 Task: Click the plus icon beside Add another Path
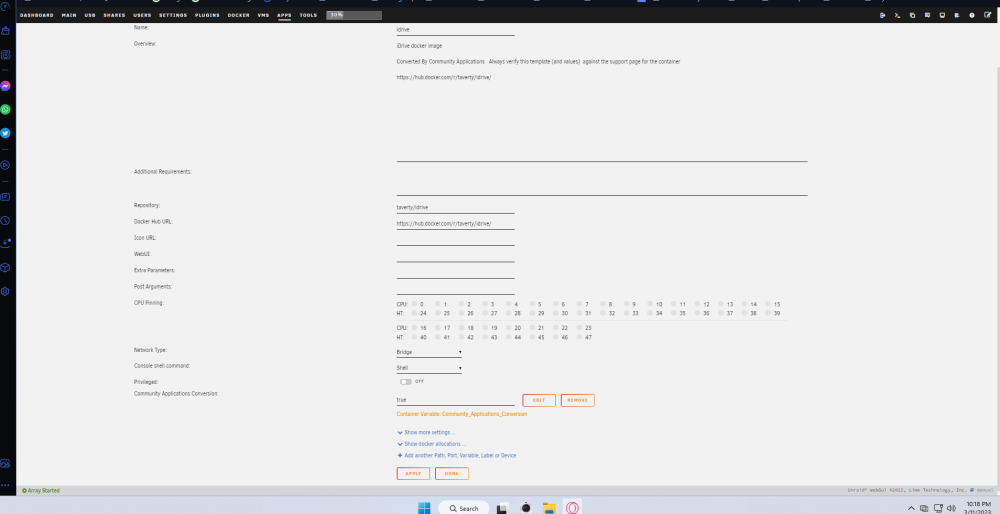400,455
